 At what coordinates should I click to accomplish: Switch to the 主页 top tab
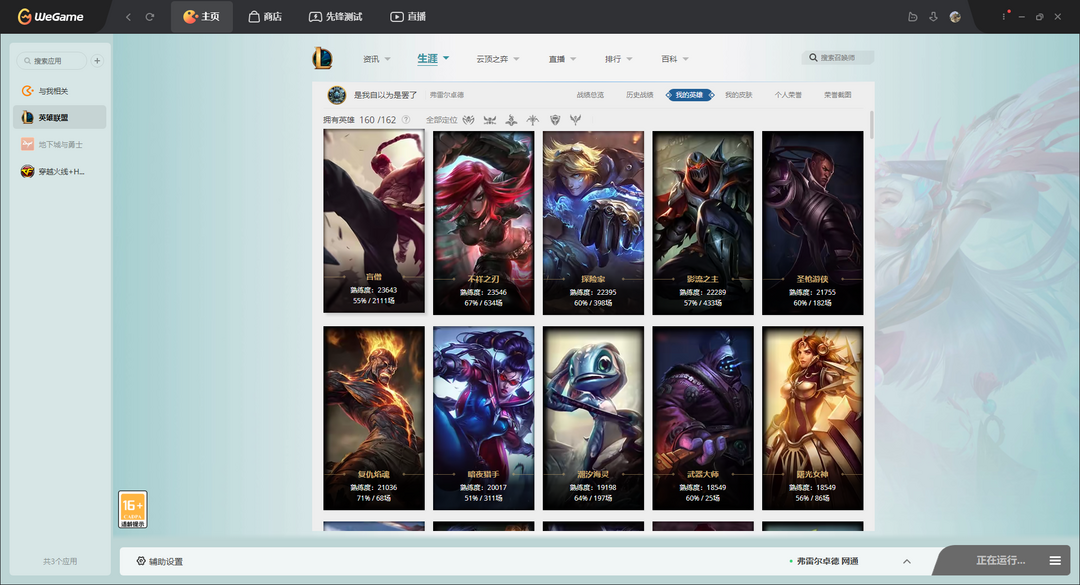click(201, 17)
